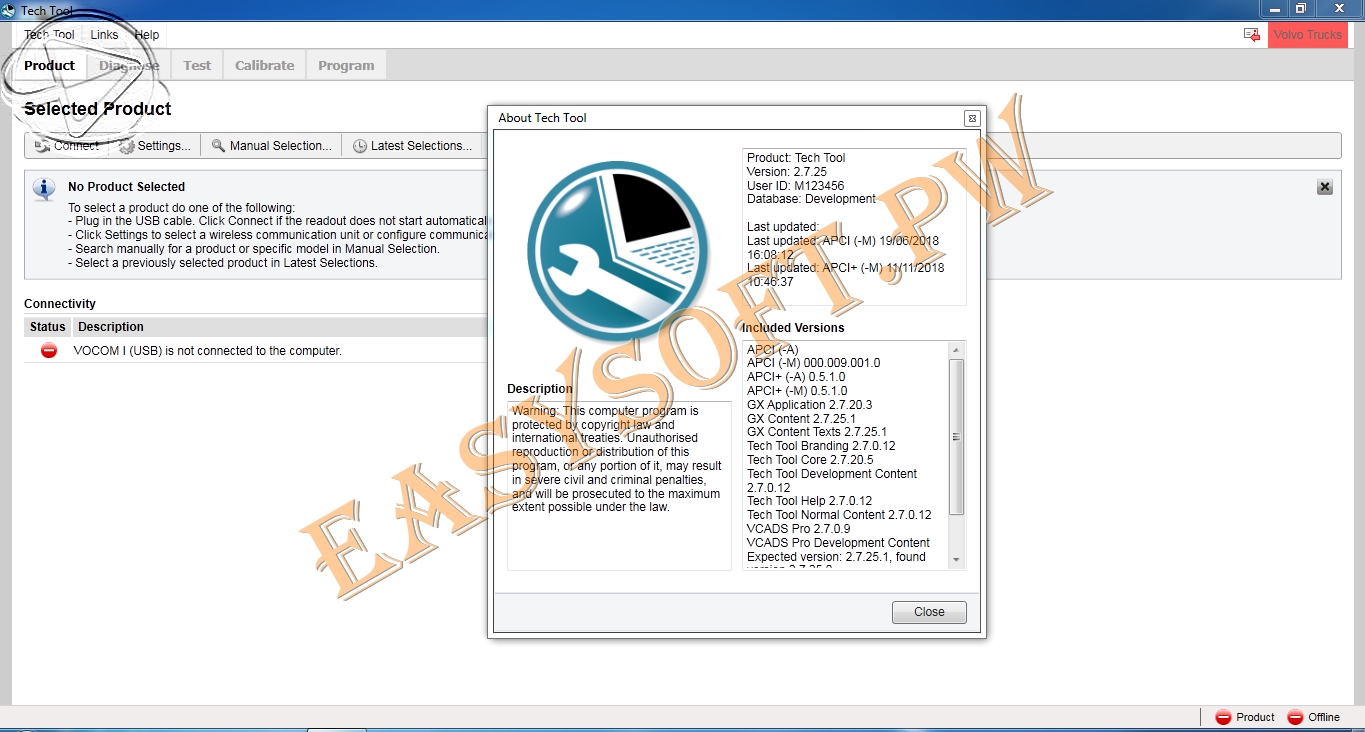The width and height of the screenshot is (1365, 732).
Task: Select 'Tech Tool Core 2.7.20.5' entry
Action: [810, 460]
